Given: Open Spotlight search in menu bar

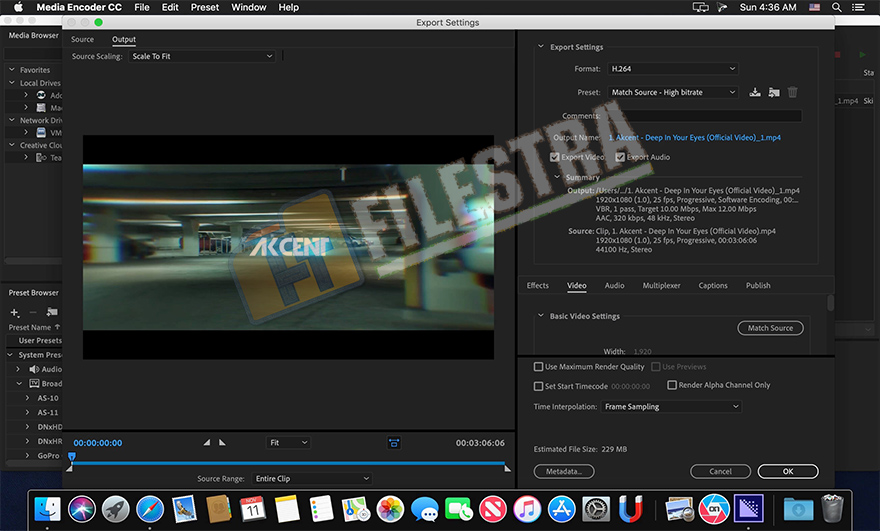Looking at the screenshot, I should 836,7.
